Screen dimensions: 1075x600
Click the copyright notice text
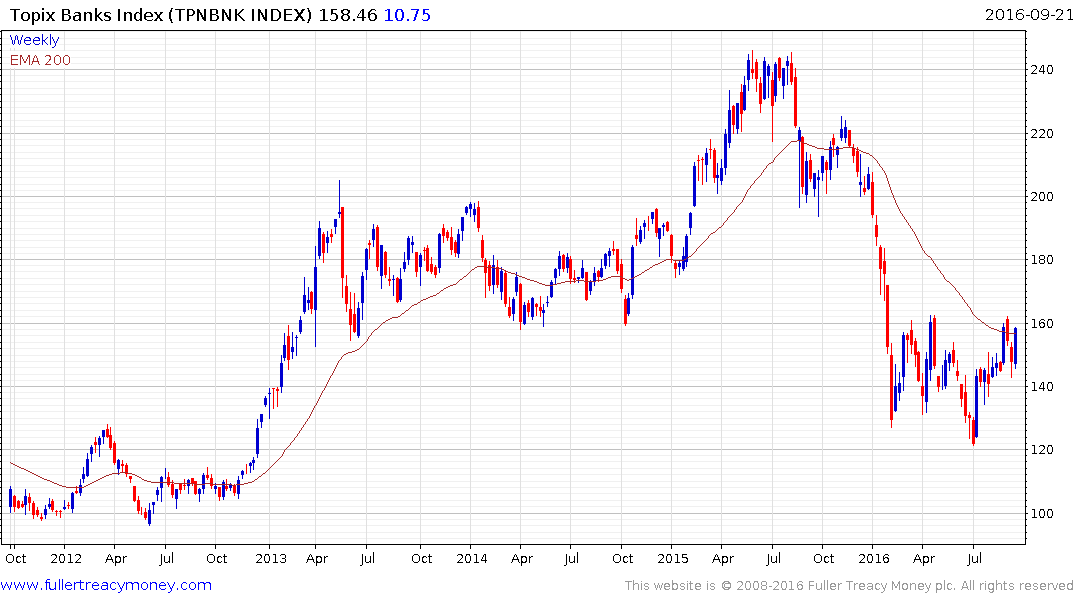[x=849, y=586]
